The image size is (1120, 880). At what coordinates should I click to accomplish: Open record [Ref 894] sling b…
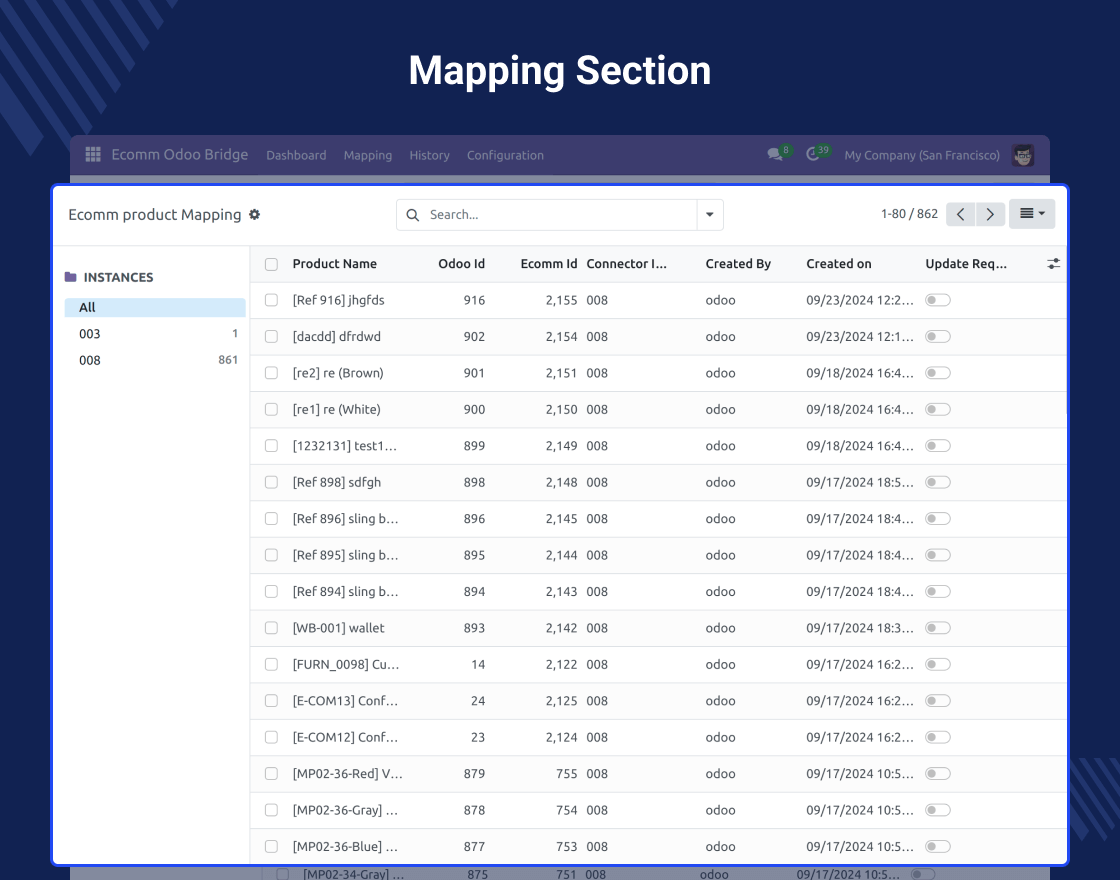tap(346, 591)
